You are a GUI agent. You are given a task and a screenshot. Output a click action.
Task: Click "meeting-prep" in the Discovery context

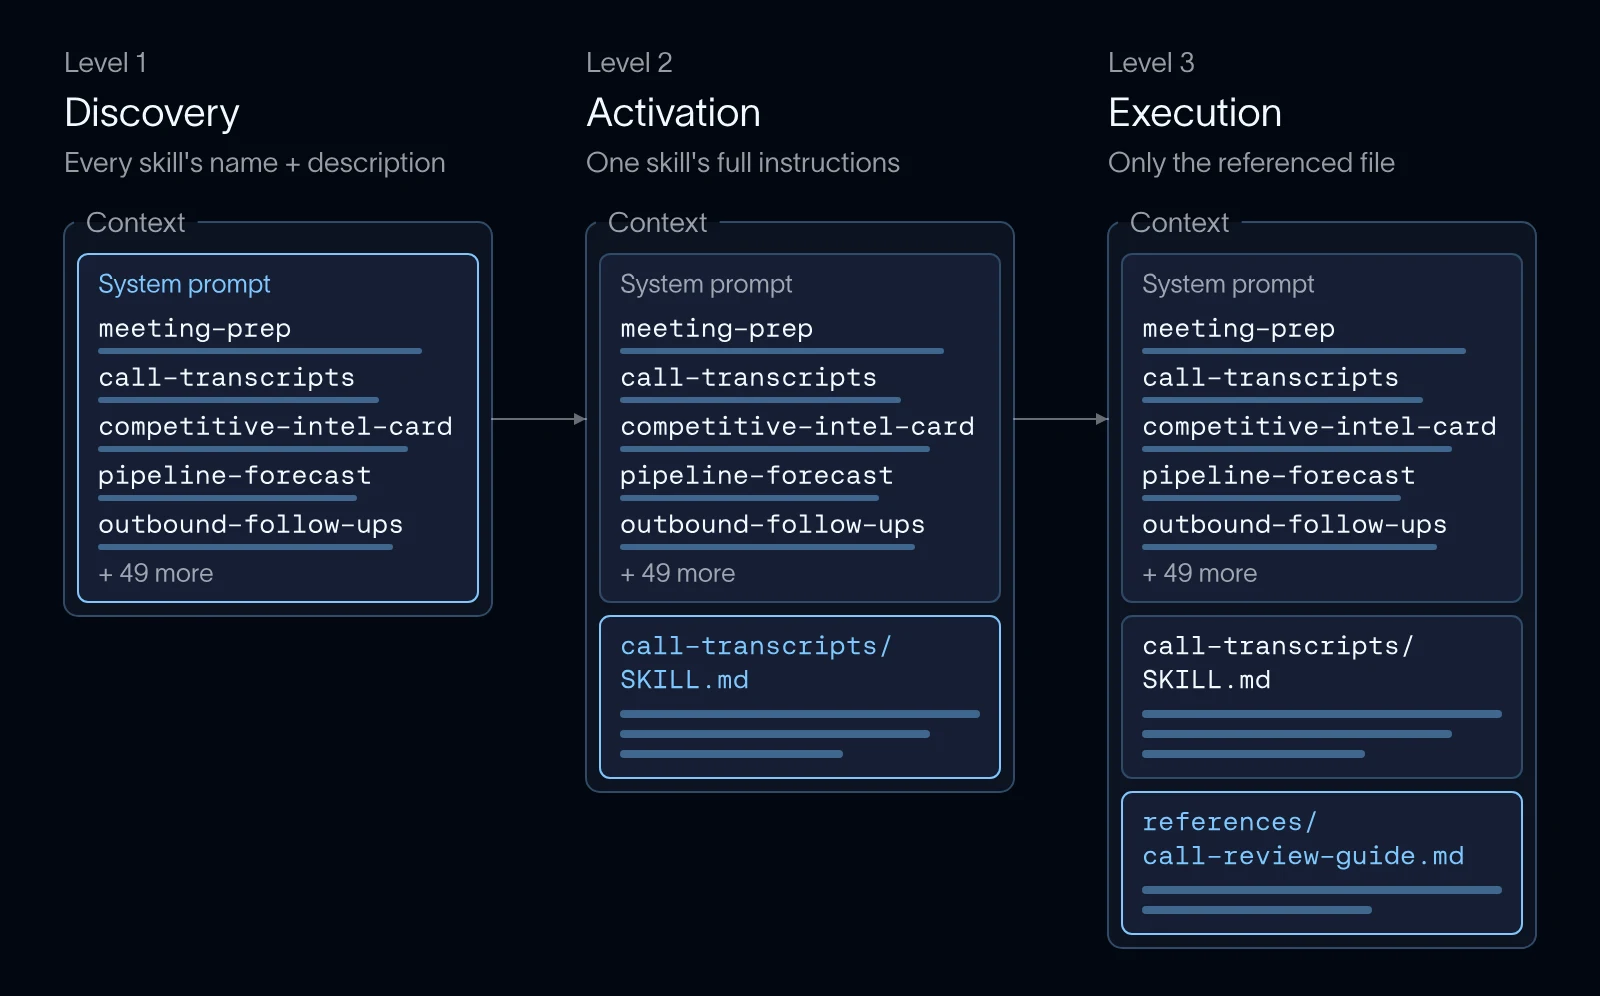[x=195, y=328]
